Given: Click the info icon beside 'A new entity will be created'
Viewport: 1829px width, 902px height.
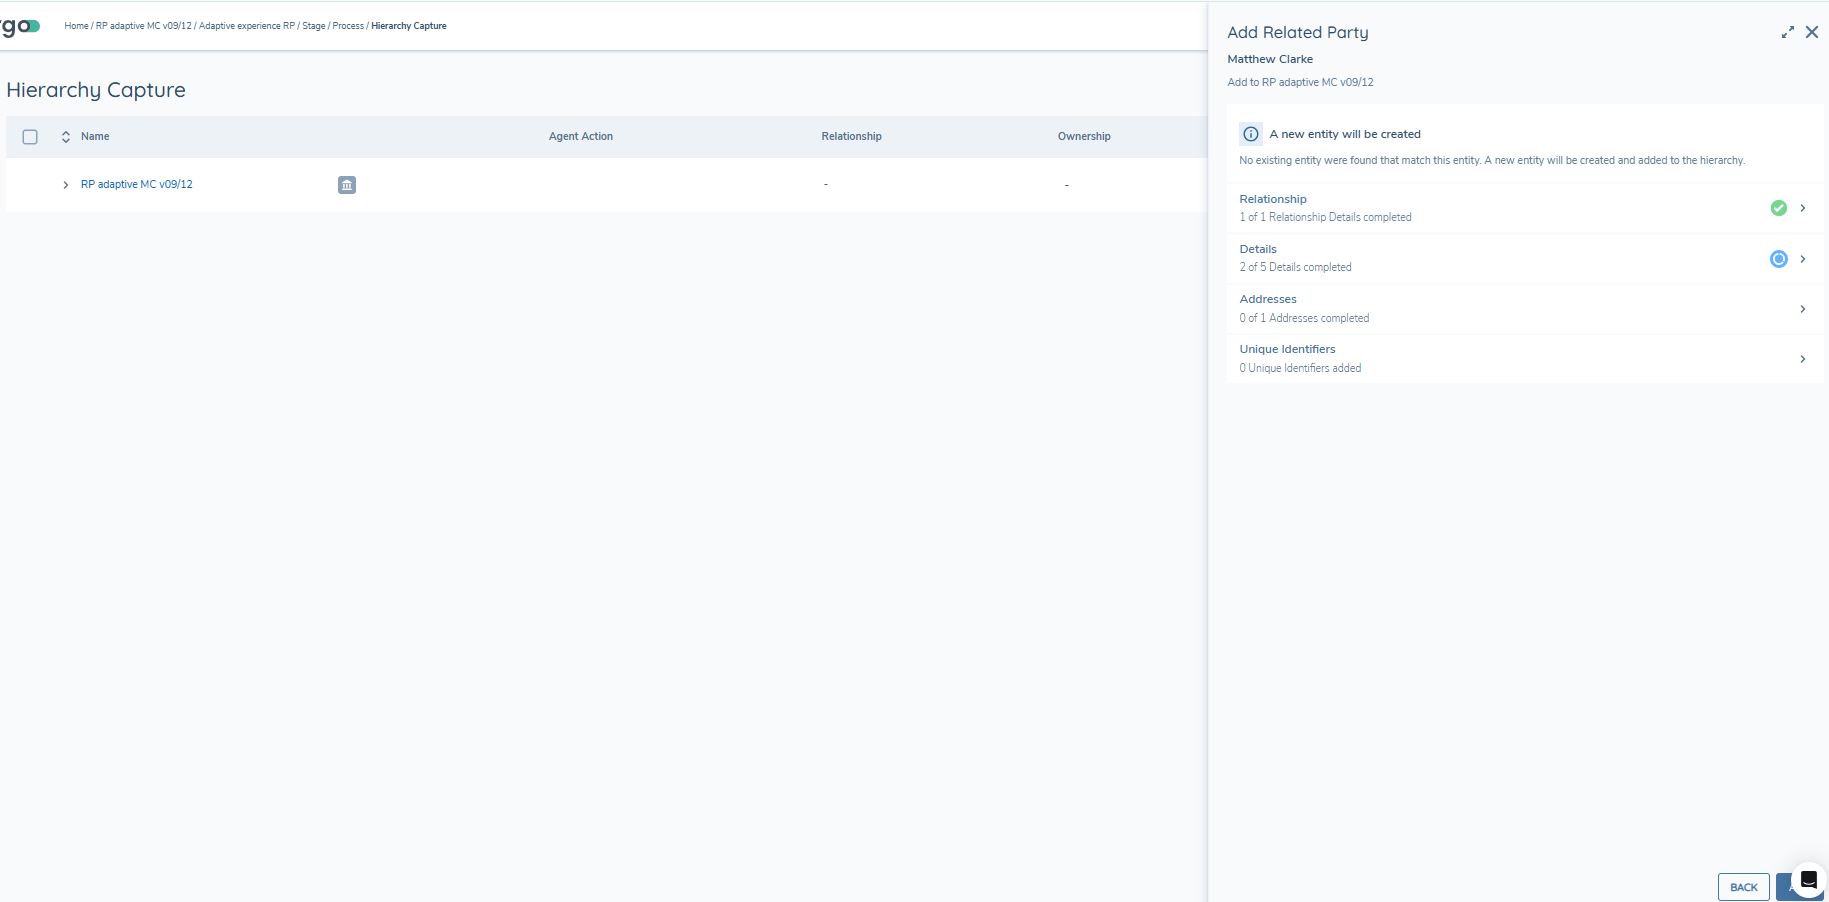Looking at the screenshot, I should point(1250,133).
